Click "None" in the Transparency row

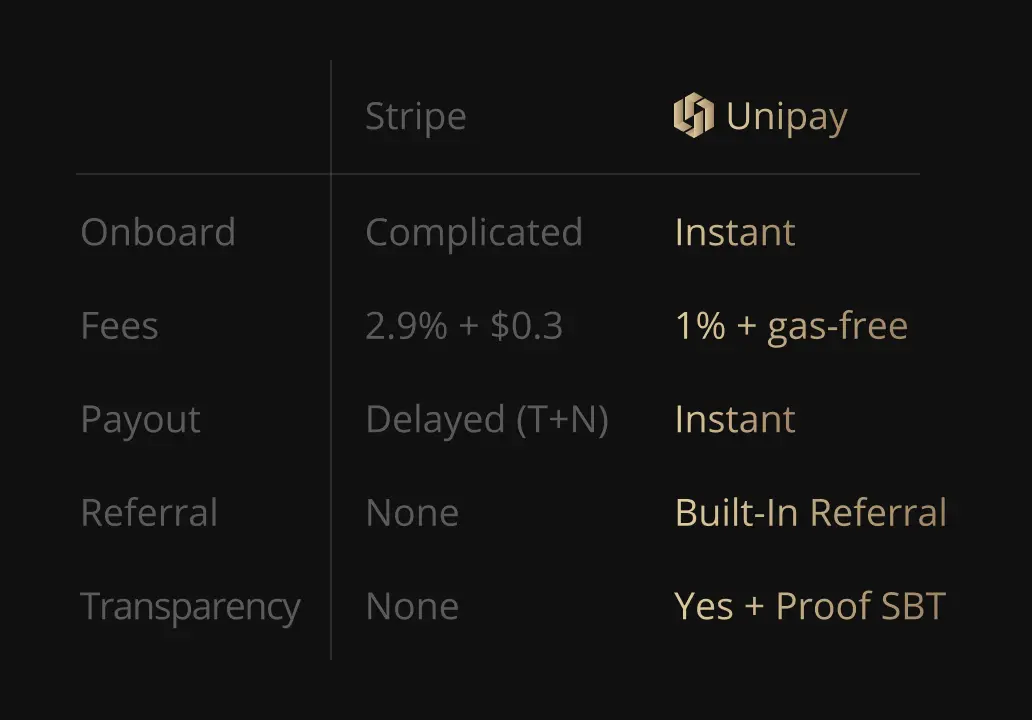coord(412,607)
